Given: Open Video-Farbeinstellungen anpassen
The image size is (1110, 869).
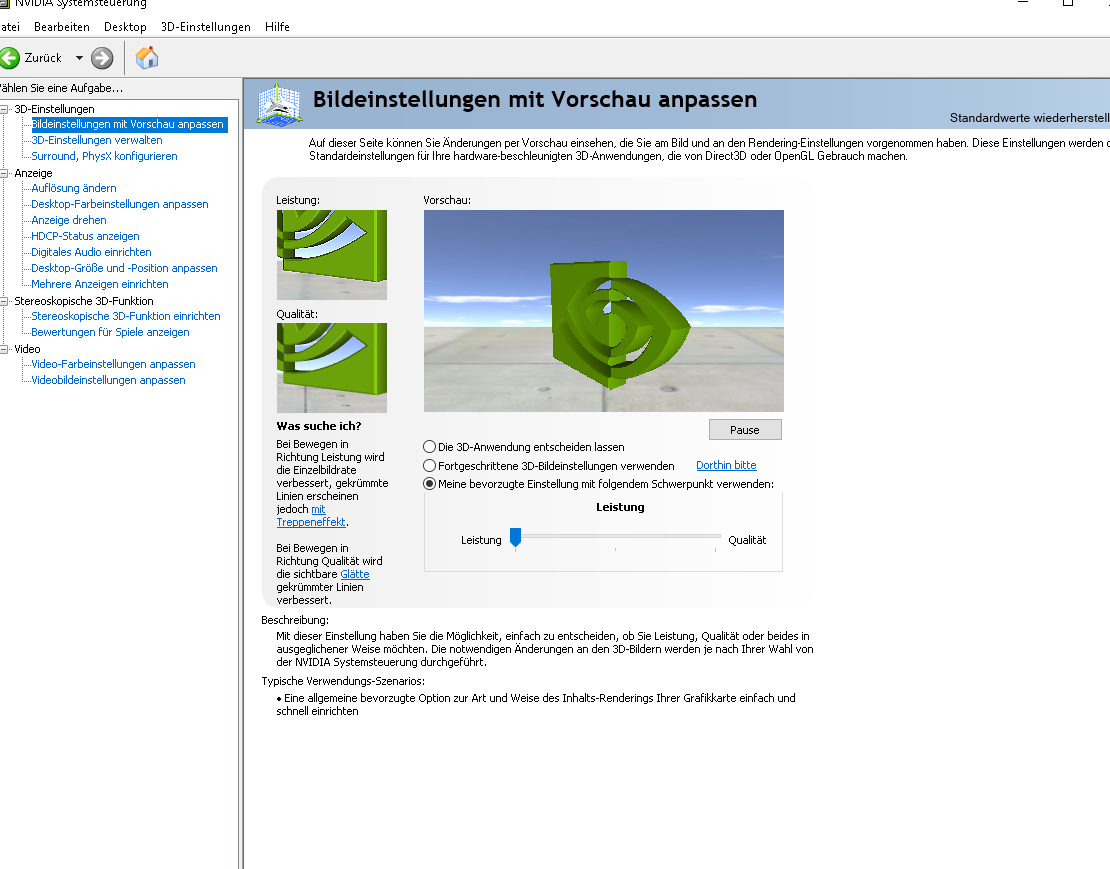Looking at the screenshot, I should [x=113, y=364].
